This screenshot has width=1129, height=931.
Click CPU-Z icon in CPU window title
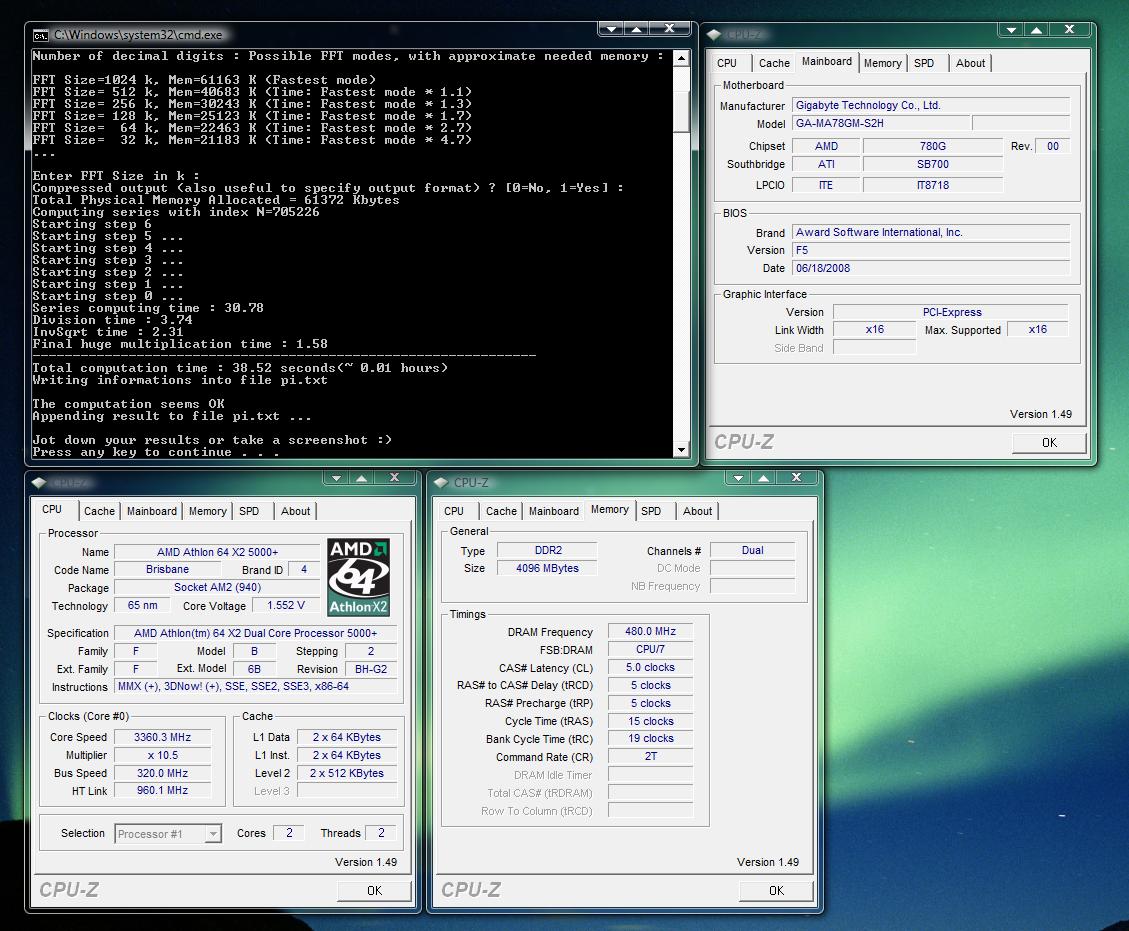[39, 482]
